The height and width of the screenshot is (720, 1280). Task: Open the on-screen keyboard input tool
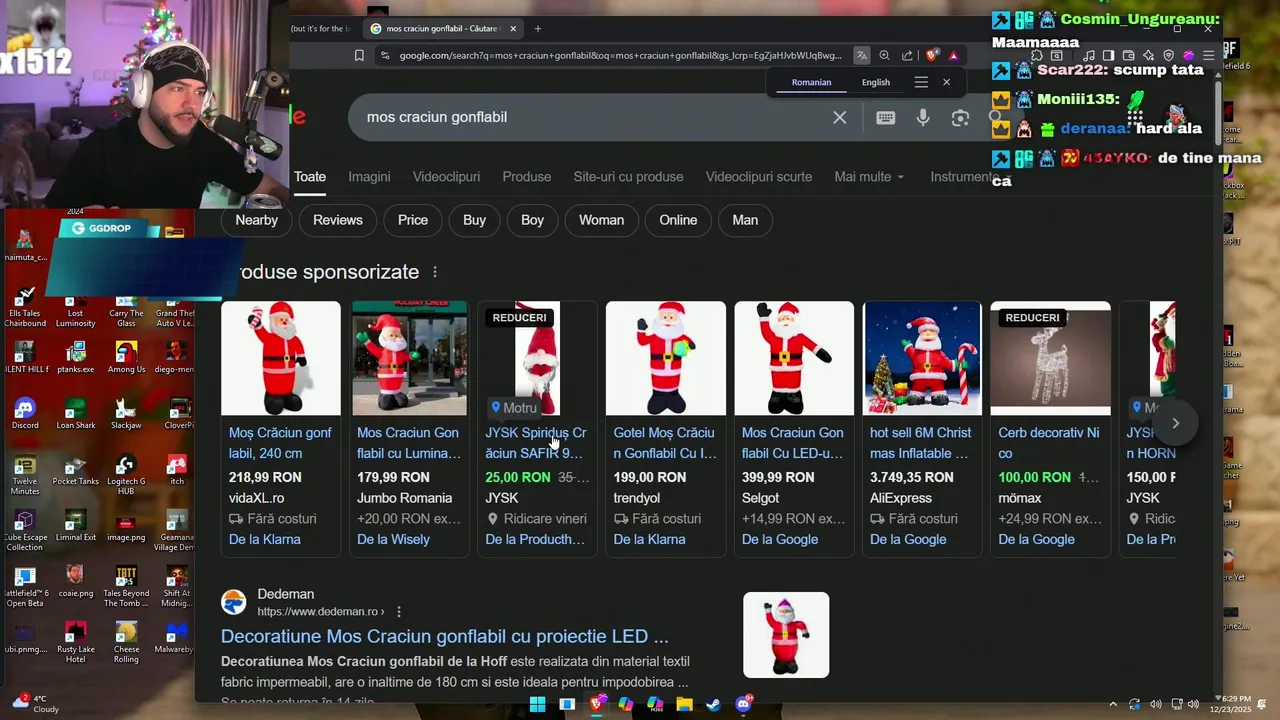coord(885,117)
